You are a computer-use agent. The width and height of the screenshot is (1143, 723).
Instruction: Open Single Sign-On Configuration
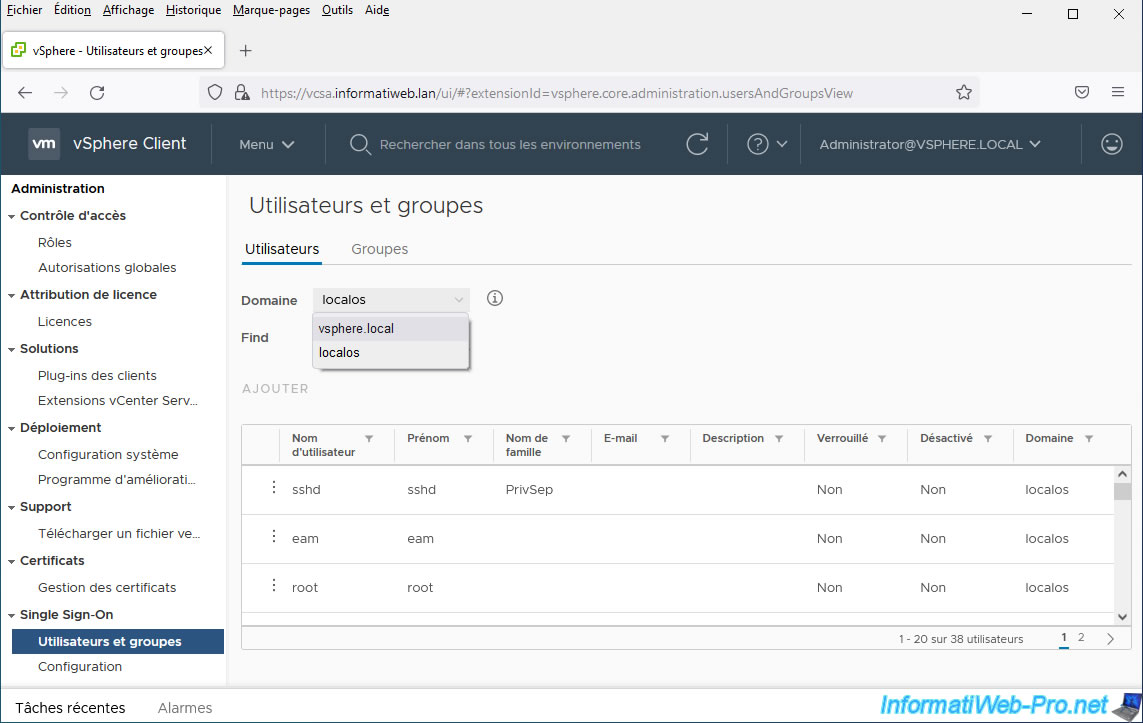[x=79, y=666]
